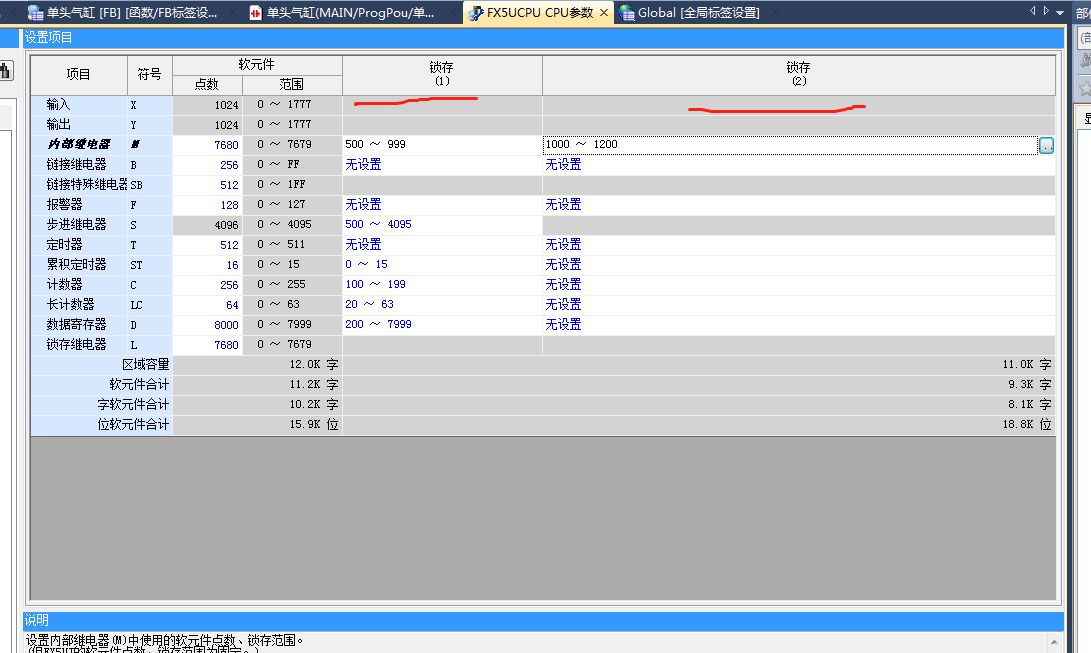Switch to Global [全局标签设置] tab
The width and height of the screenshot is (1091, 653).
coord(698,13)
